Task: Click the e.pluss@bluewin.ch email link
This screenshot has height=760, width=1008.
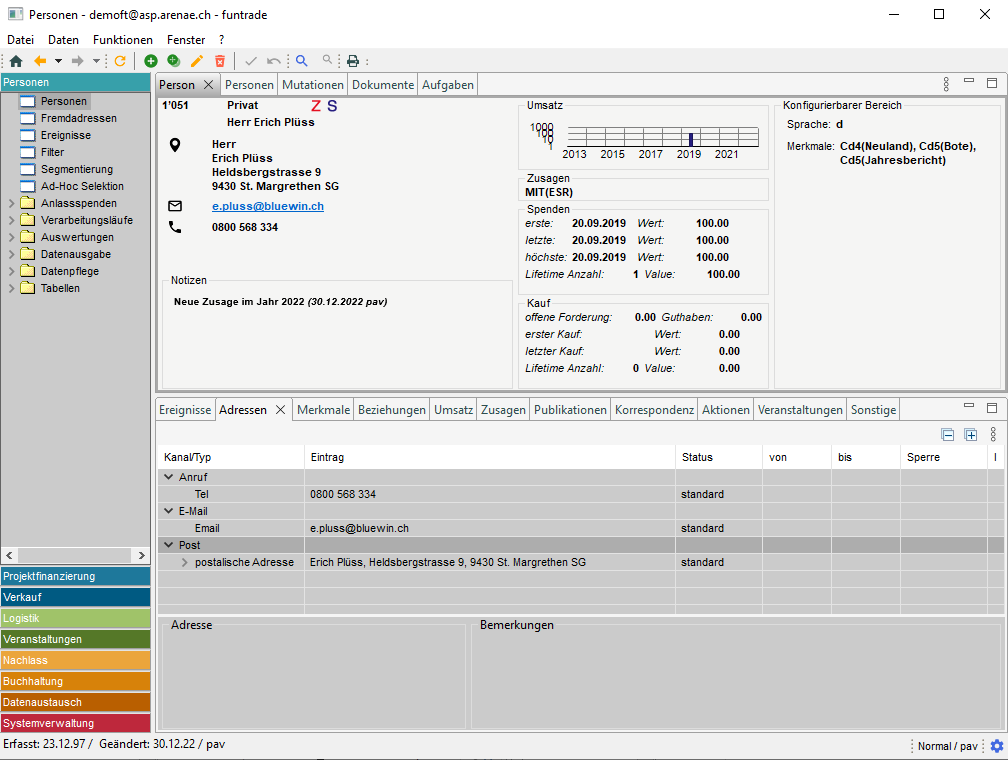Action: click(267, 206)
